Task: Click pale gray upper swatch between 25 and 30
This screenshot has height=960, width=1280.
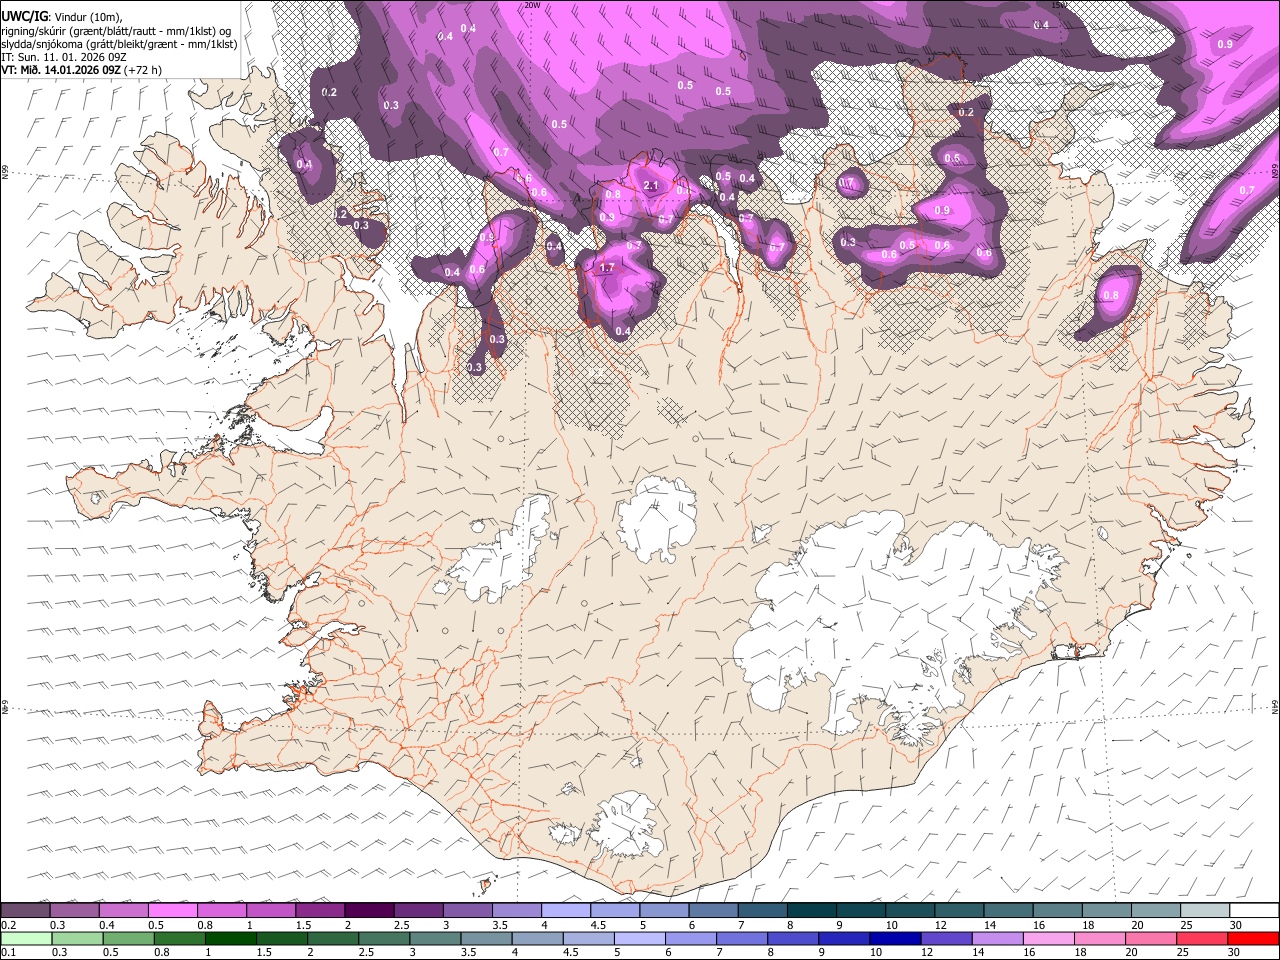Action: click(1206, 911)
